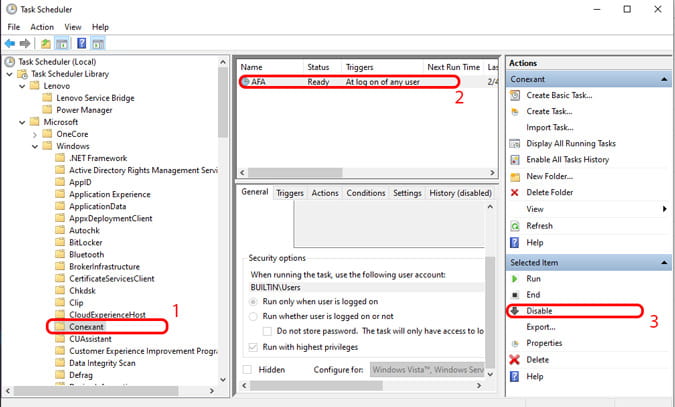Toggle 'Run with highest privileges' checkbox
Screen dimensions: 675x407
253,346
